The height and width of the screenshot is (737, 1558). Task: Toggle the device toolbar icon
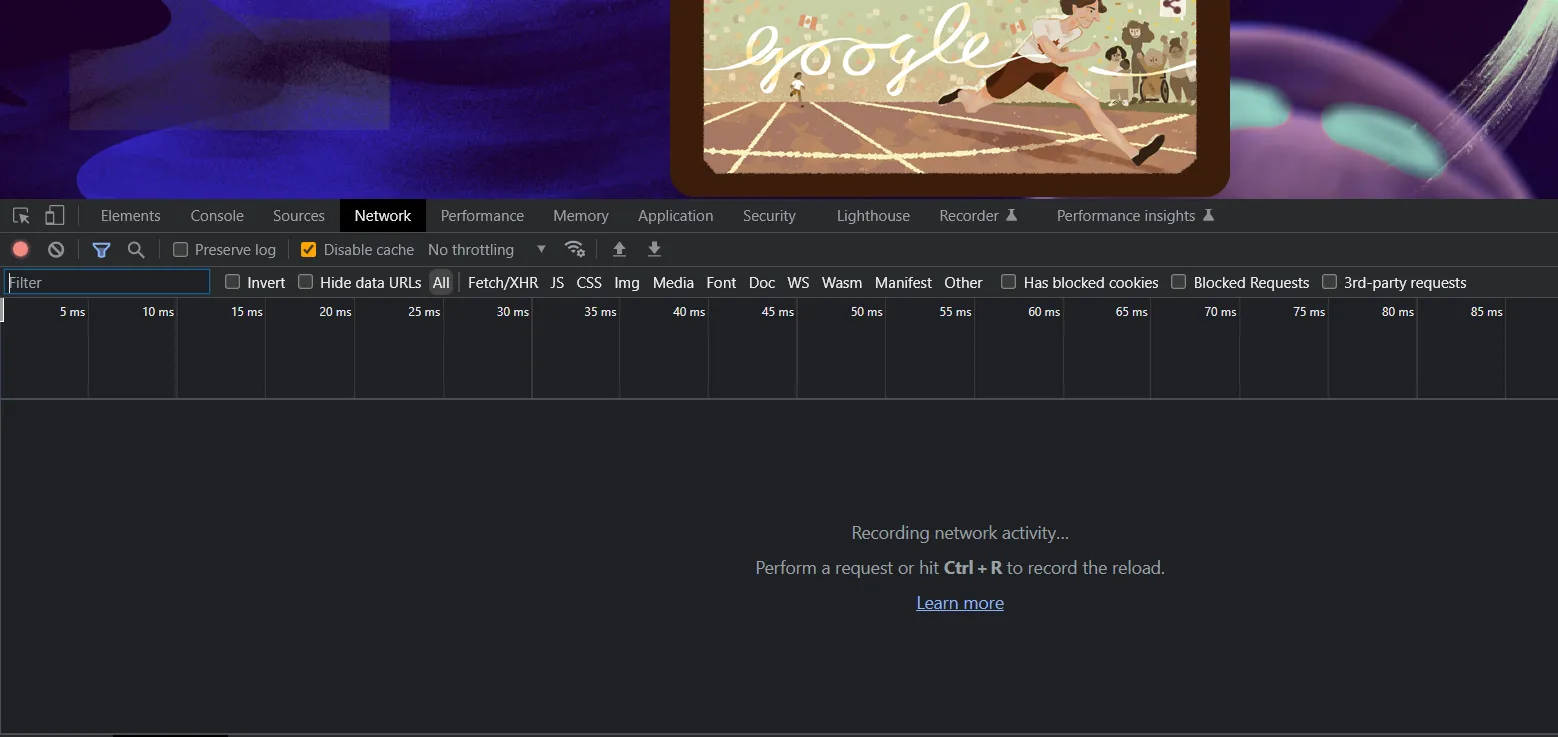tap(55, 216)
